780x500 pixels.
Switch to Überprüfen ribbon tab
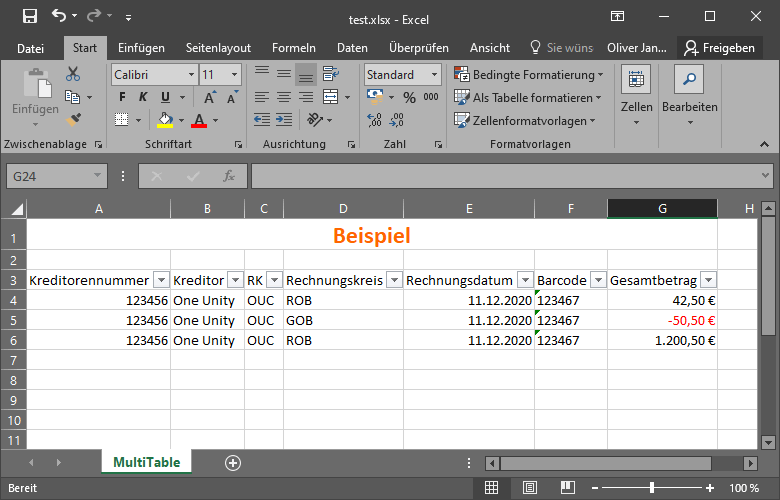coord(419,48)
